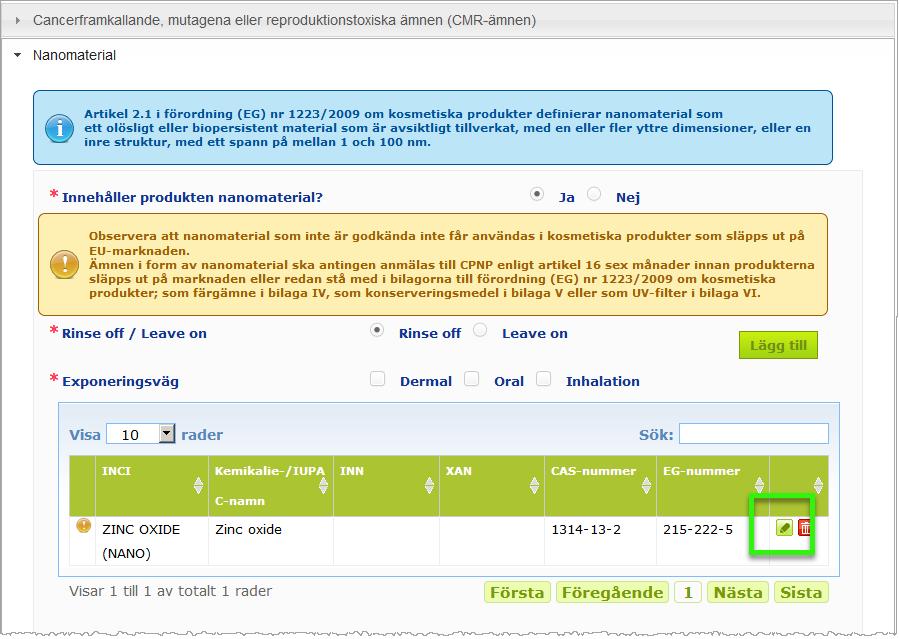Select Ja for Innehåller produkten nanomaterial
The image size is (899, 639).
537,194
